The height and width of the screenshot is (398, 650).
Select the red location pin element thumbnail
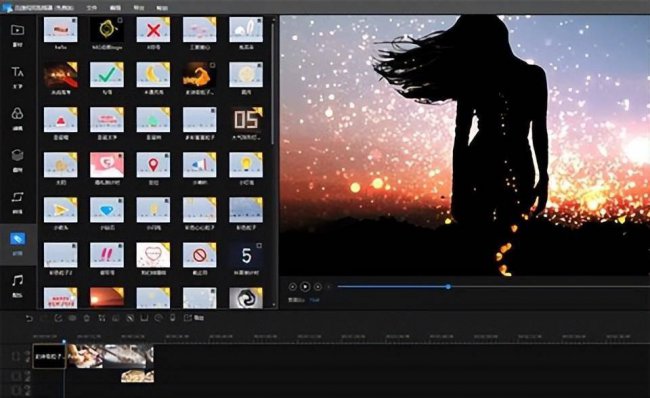tap(153, 165)
